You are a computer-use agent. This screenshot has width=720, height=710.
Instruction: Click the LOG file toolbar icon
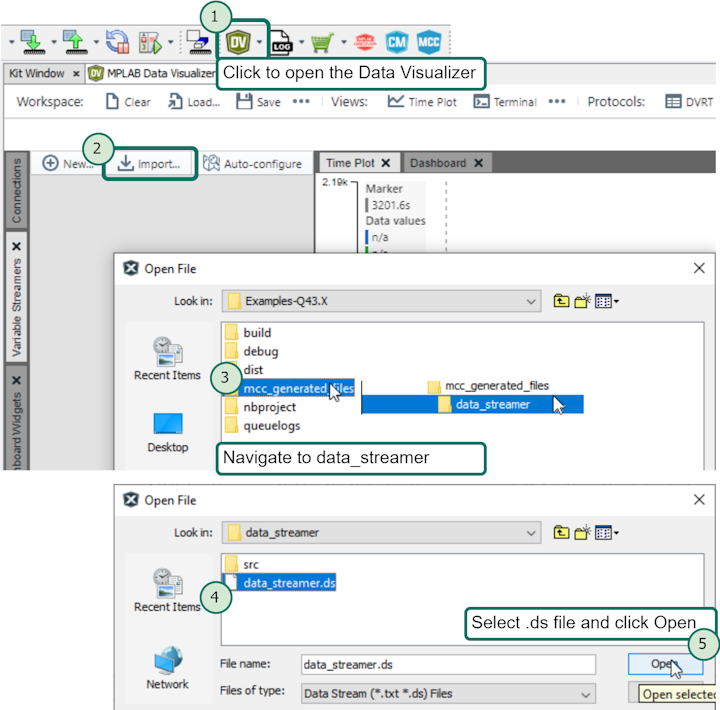click(x=281, y=43)
